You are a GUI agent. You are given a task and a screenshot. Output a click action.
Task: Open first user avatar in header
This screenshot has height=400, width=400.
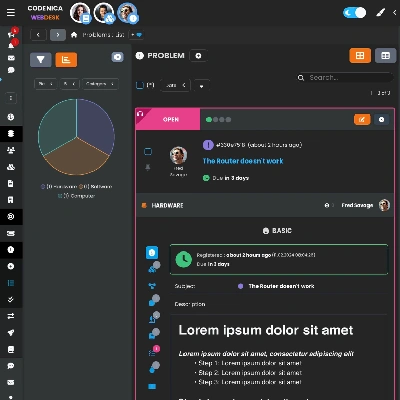pyautogui.click(x=80, y=13)
